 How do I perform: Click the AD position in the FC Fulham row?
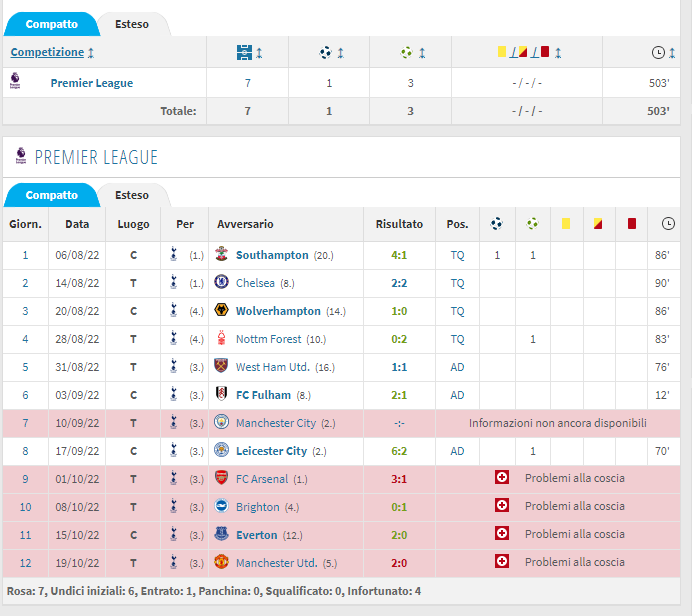tap(457, 395)
